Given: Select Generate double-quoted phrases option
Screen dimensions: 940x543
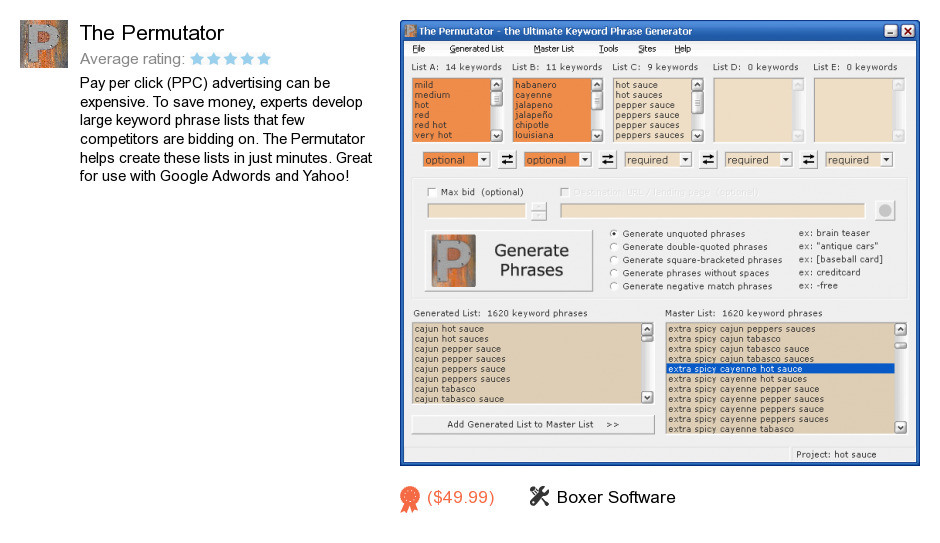Looking at the screenshot, I should (x=613, y=247).
